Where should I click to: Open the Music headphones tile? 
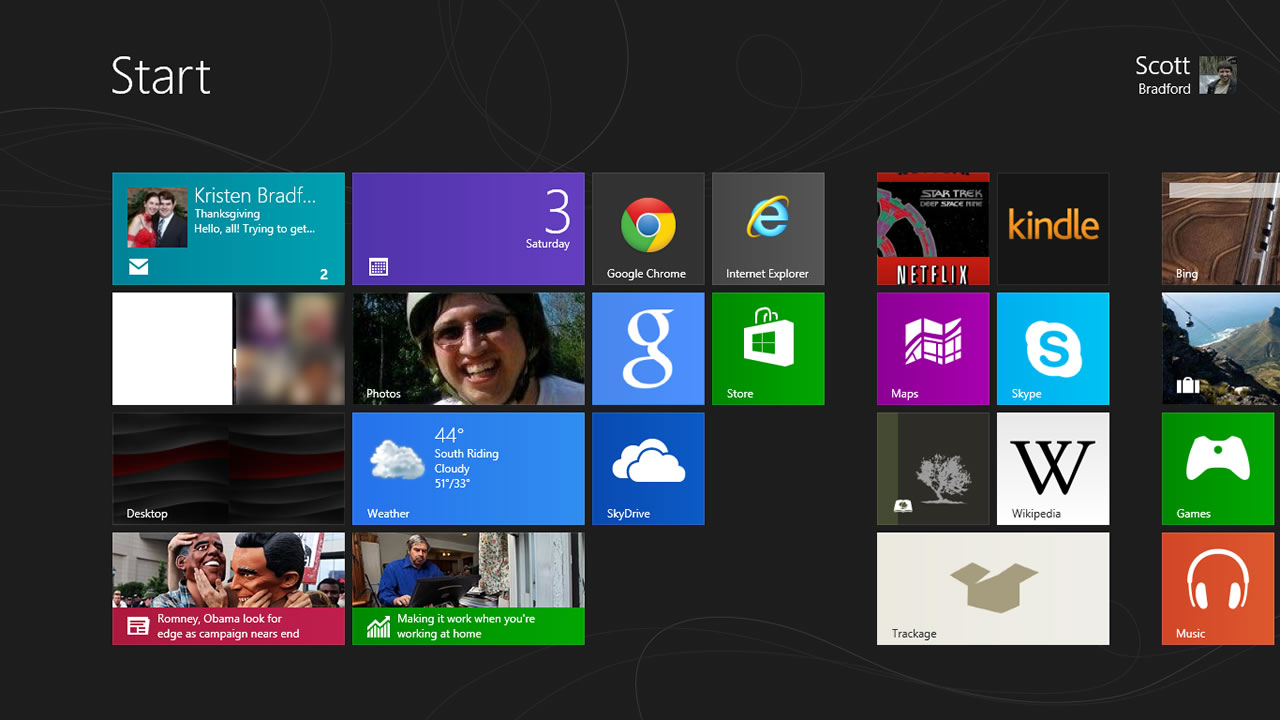pos(1217,588)
